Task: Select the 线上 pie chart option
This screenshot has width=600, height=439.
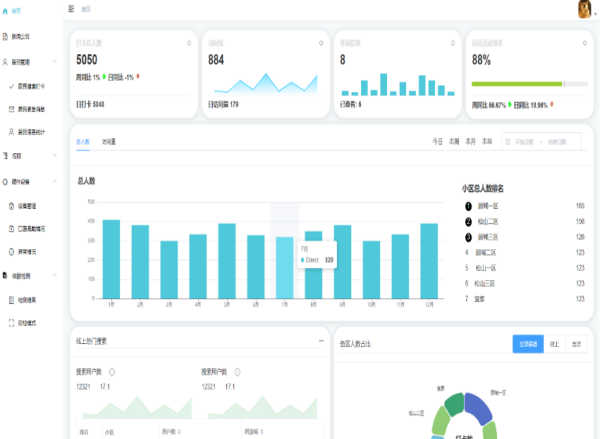Action: click(x=554, y=343)
